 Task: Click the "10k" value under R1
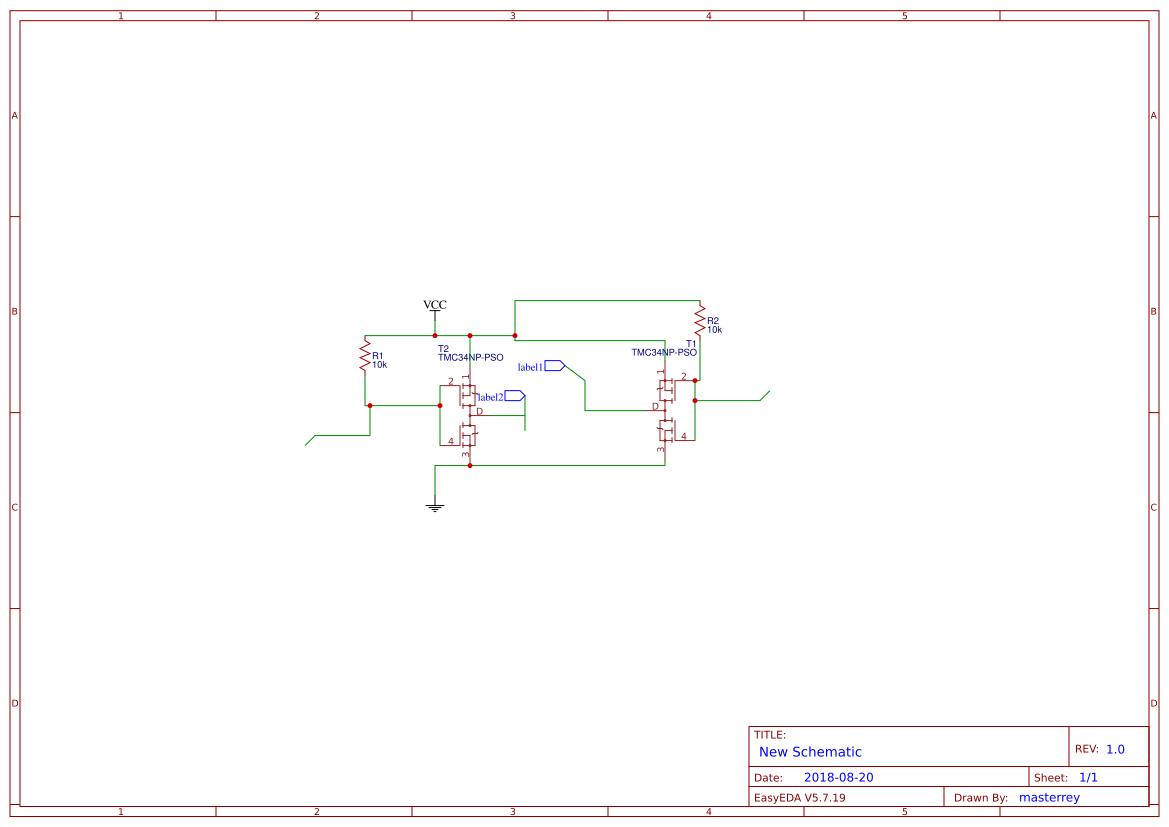pos(379,365)
